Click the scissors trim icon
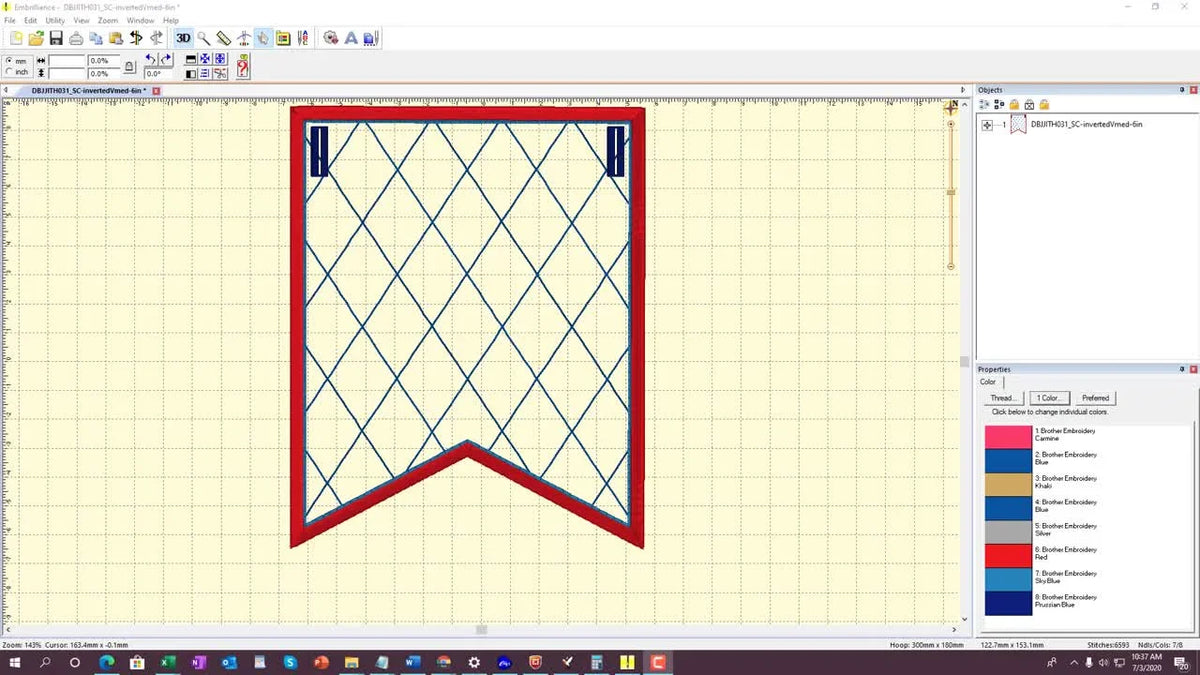Screen dimensions: 1200x675 pyautogui.click(x=220, y=73)
